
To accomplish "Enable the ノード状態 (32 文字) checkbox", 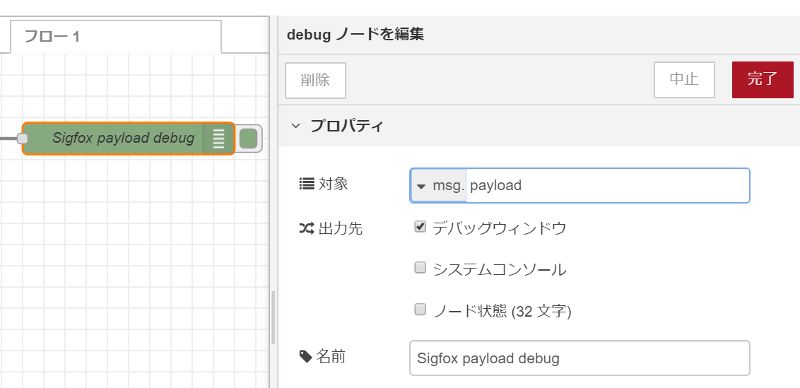I will tap(420, 309).
